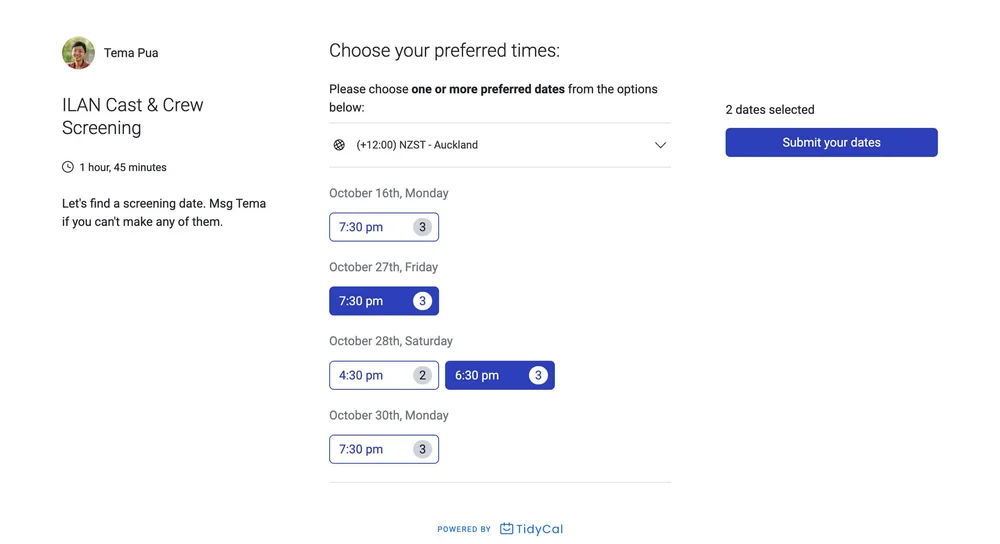Screen dimensions: 1000x544
Task: Click Tema Pua's profile avatar
Action: coord(78,53)
